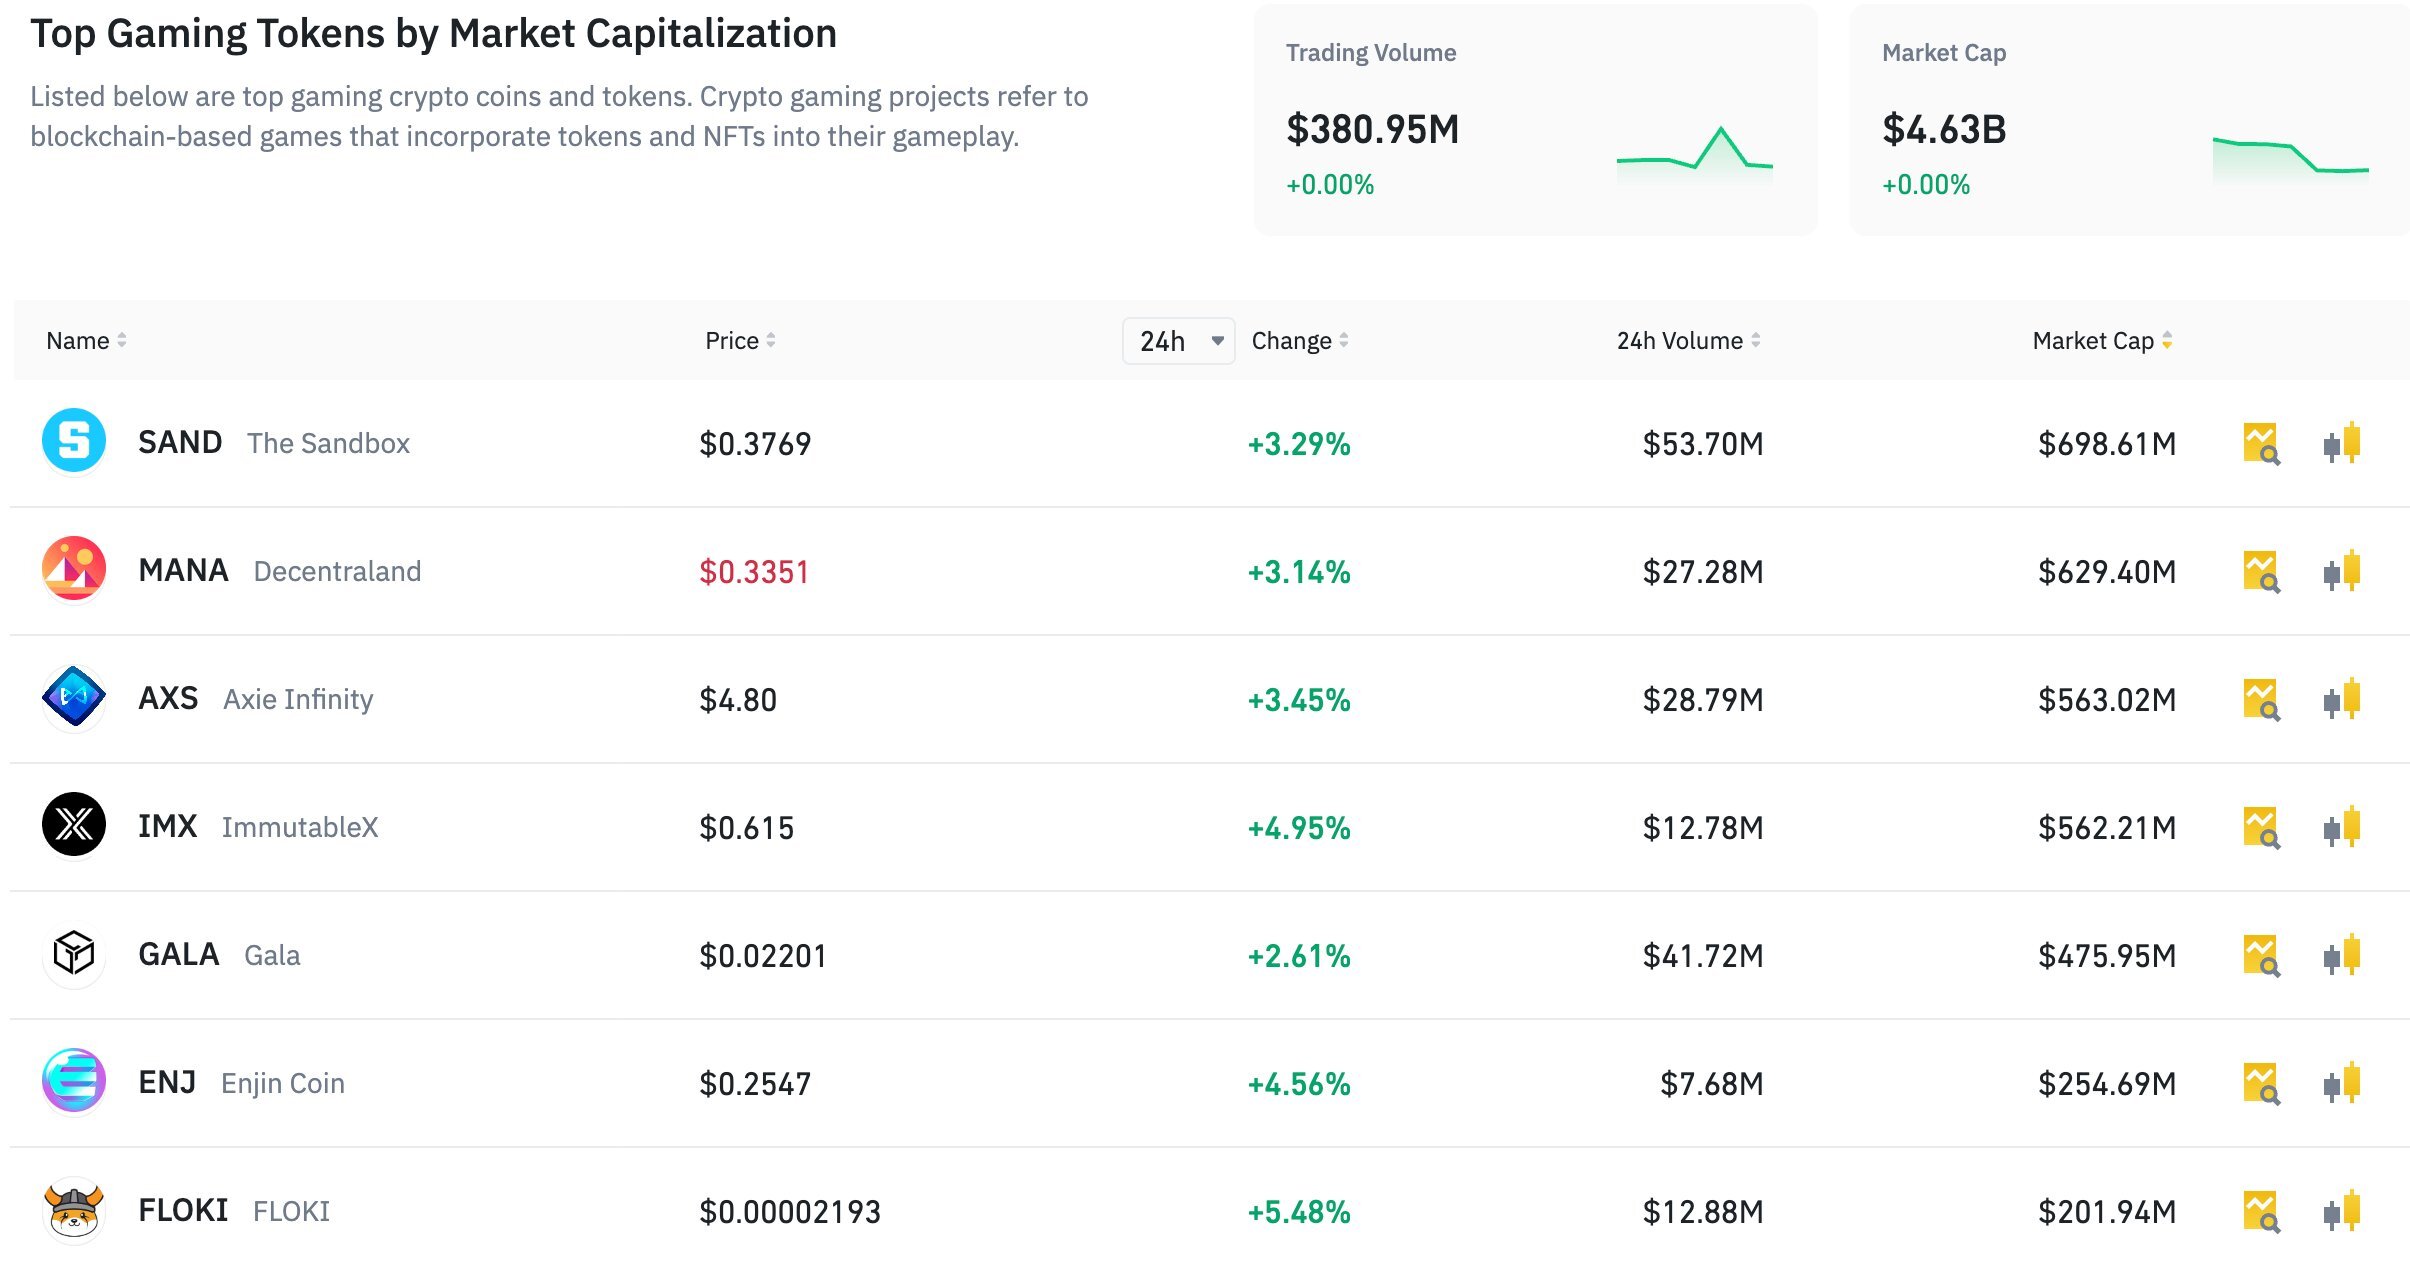Click GALA price $0.02201
This screenshot has width=2410, height=1274.
click(763, 955)
